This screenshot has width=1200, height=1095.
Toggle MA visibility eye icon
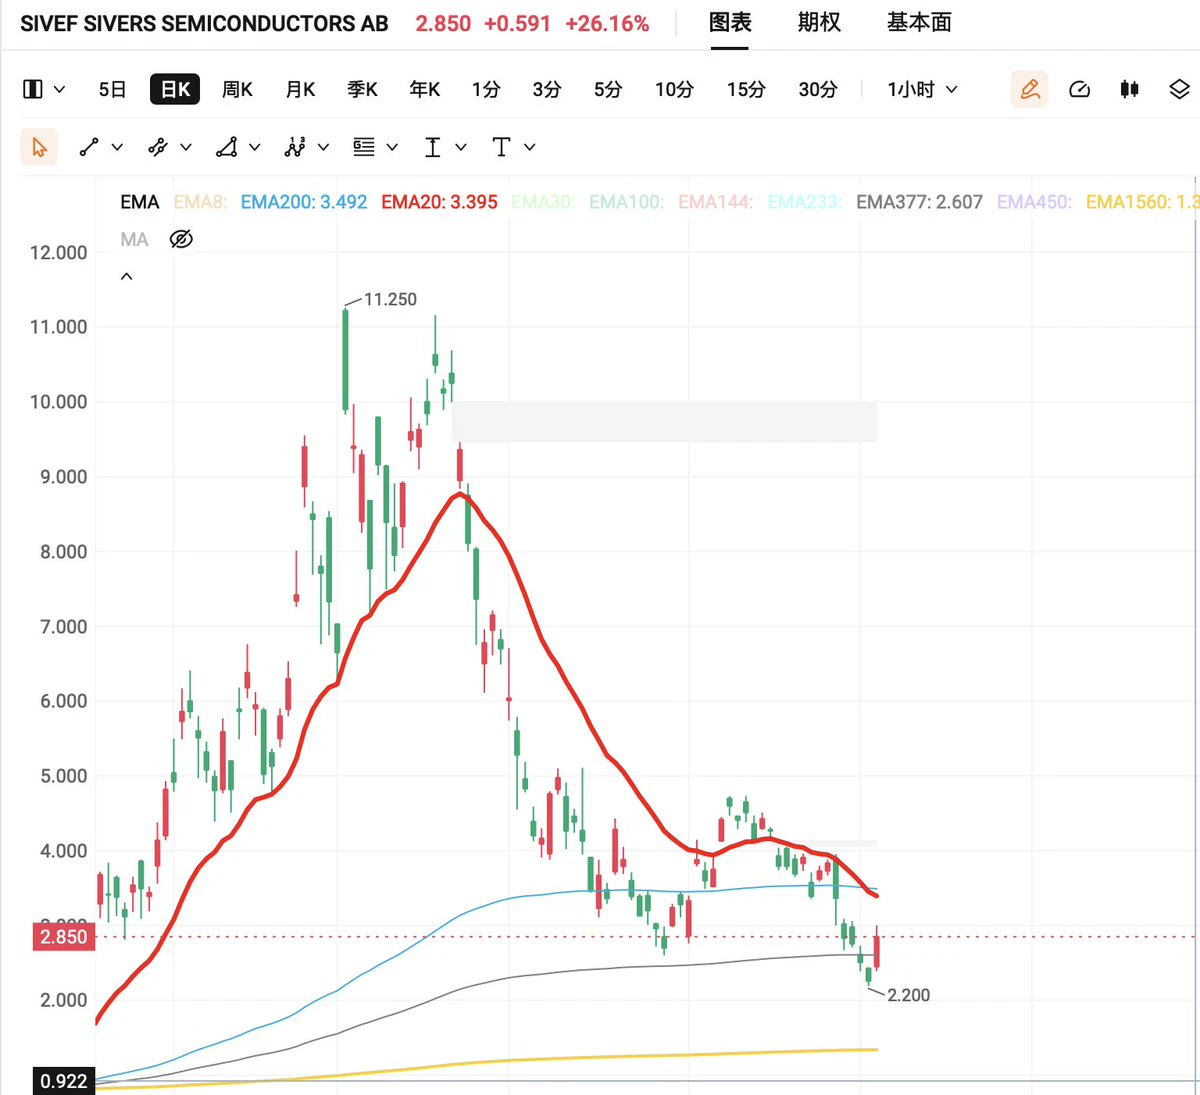click(181, 239)
